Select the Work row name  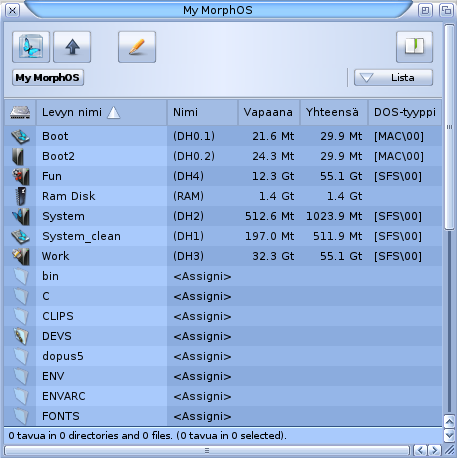click(55, 256)
